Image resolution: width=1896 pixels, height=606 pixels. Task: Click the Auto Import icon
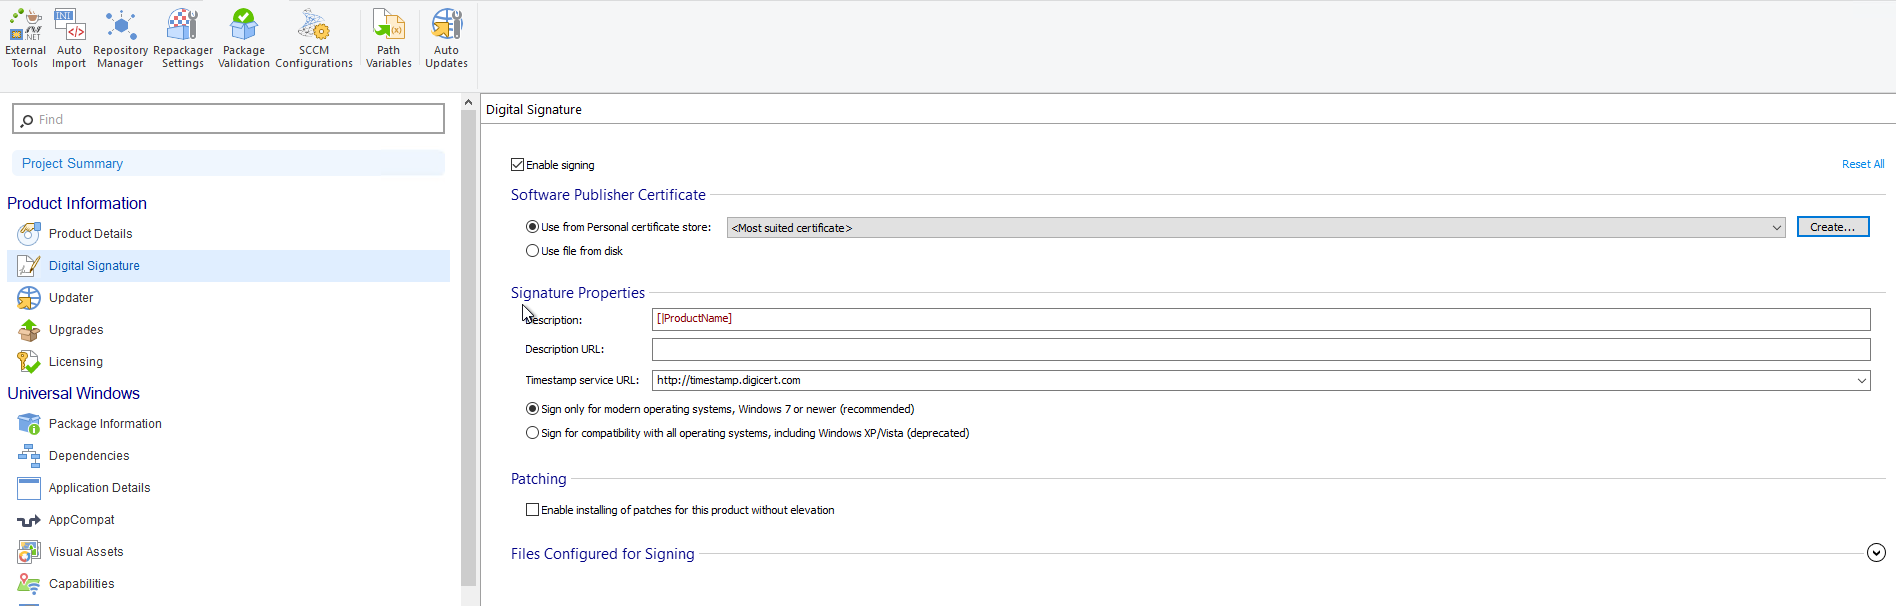[x=69, y=39]
